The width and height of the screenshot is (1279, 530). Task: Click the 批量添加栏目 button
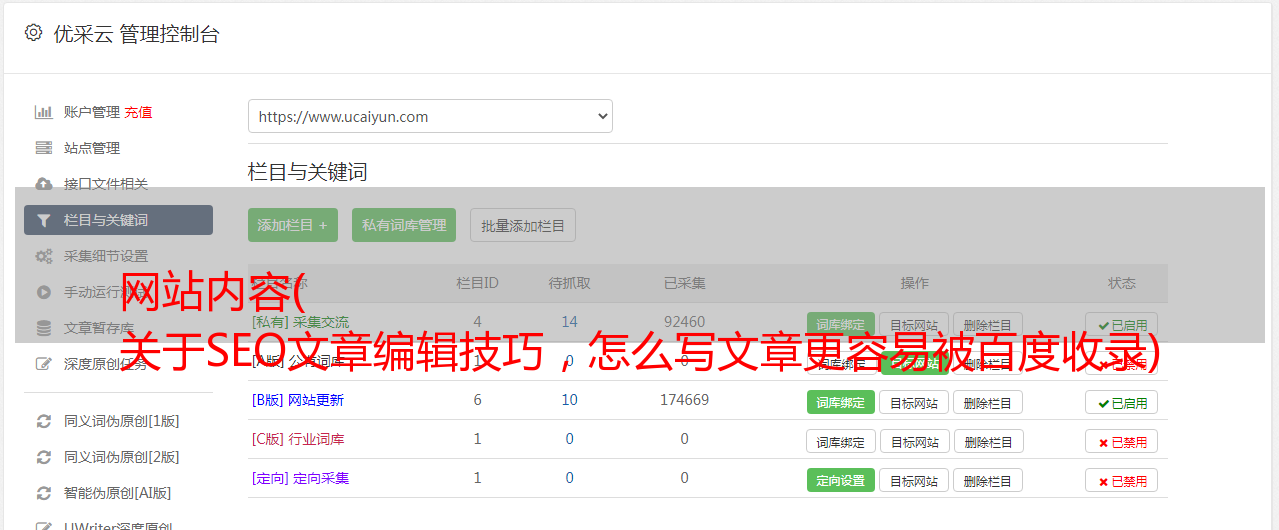pyautogui.click(x=523, y=225)
